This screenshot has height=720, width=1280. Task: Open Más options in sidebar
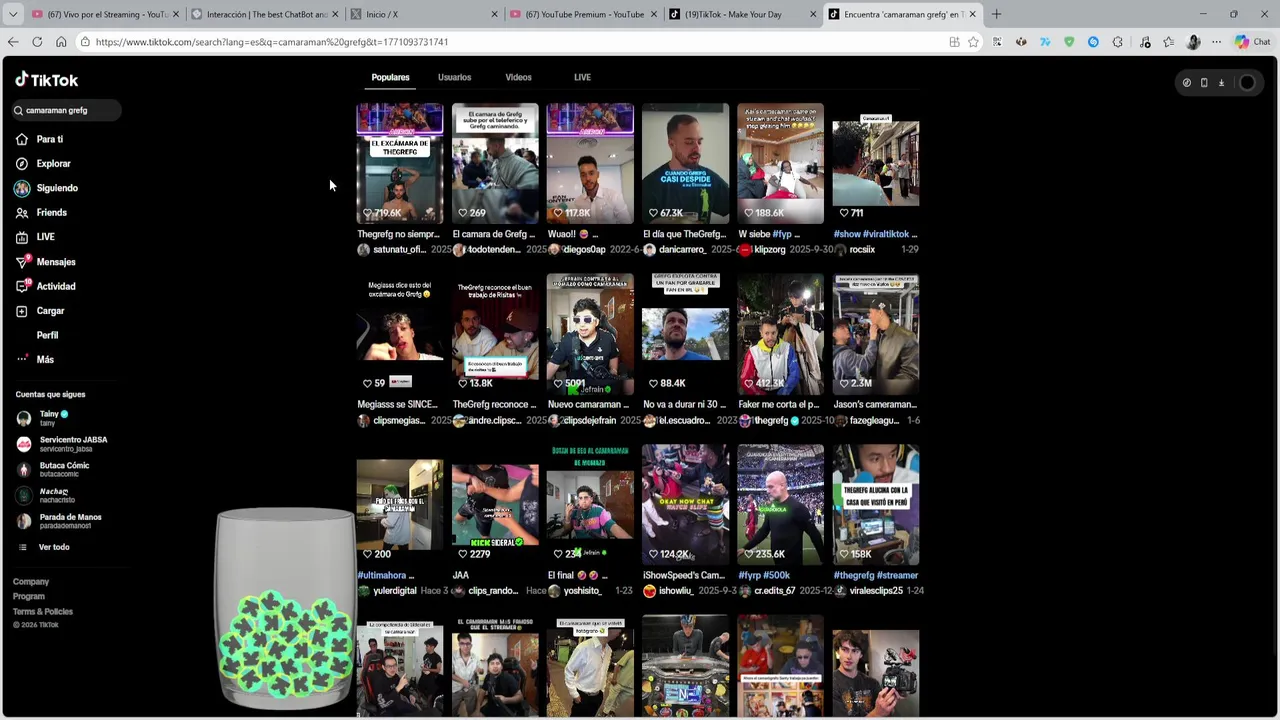pos(36,359)
